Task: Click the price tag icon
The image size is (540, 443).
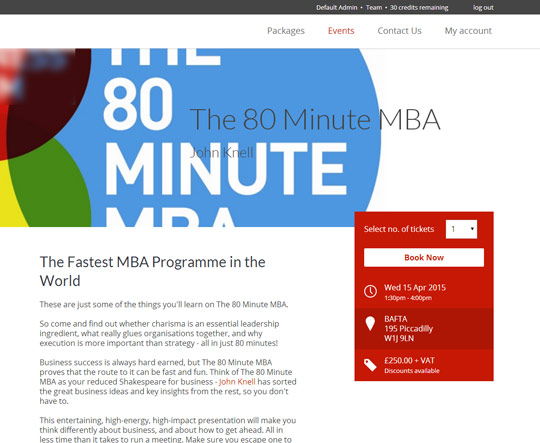Action: tap(370, 365)
